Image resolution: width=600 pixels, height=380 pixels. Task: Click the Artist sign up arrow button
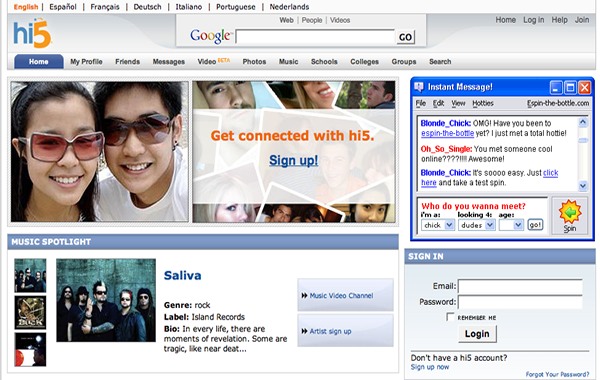click(x=345, y=331)
